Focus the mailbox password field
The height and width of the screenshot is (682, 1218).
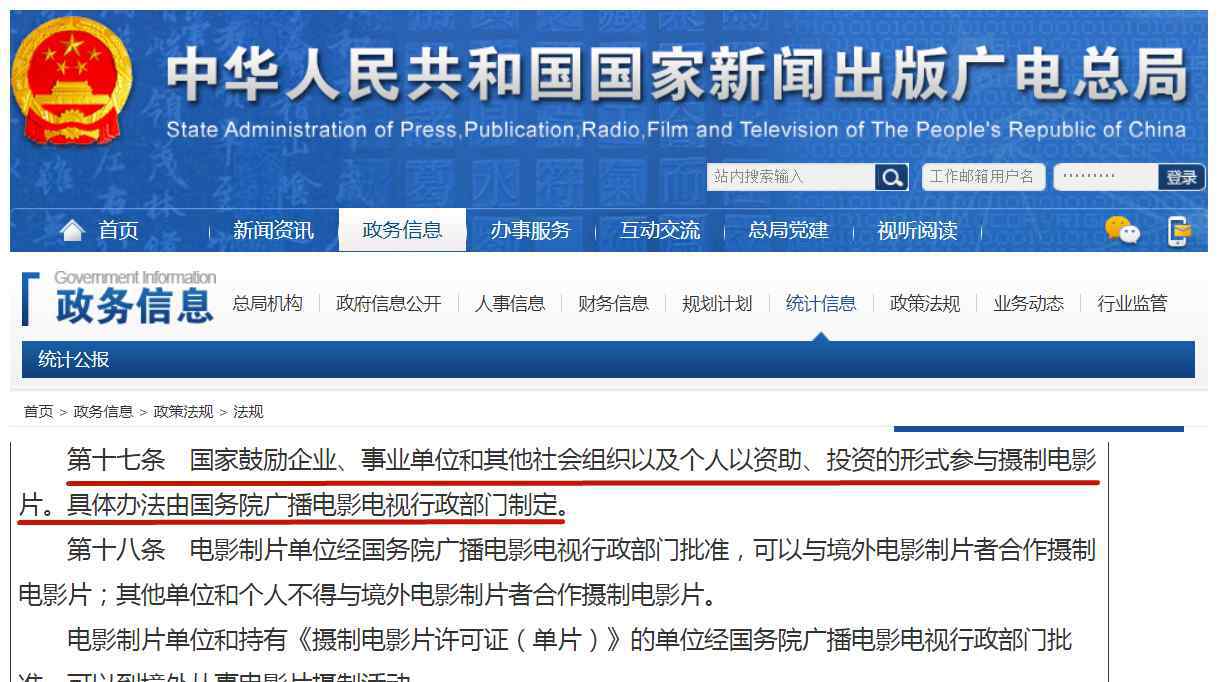coord(1105,177)
